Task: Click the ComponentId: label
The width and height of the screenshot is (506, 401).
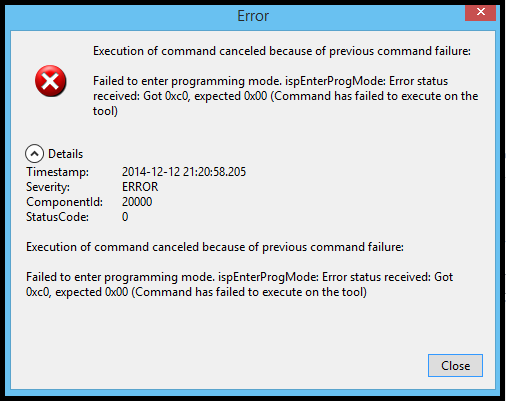Action: point(65,202)
